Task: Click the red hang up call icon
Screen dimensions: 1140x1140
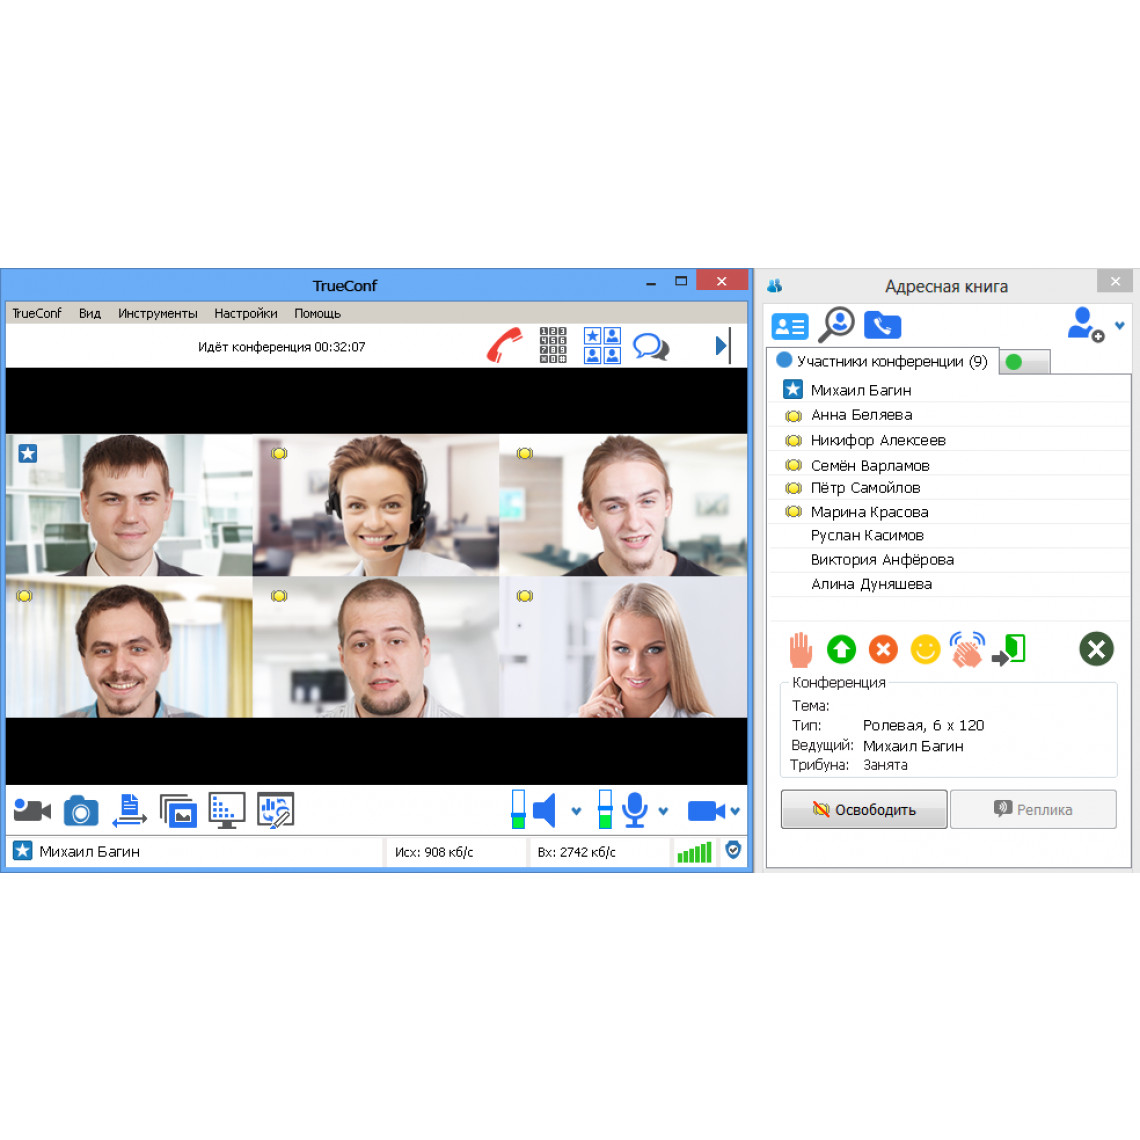Action: pos(505,346)
